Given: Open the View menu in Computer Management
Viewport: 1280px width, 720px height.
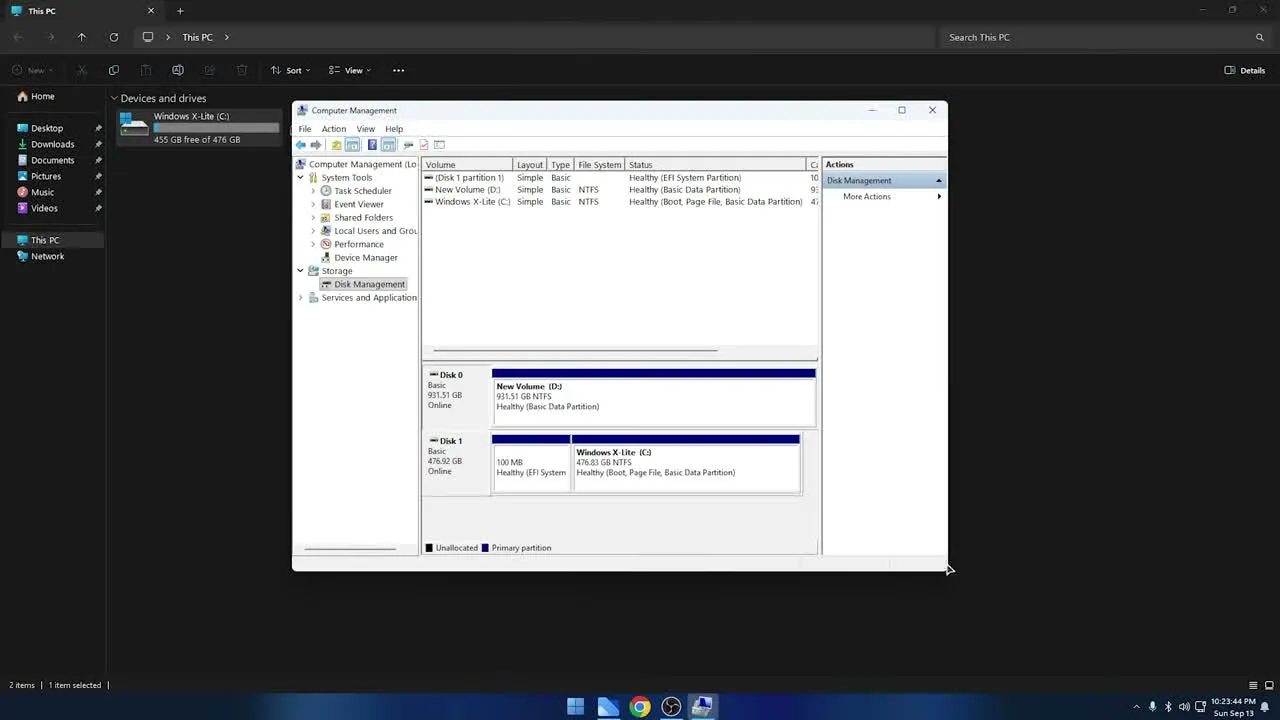Looking at the screenshot, I should click(365, 129).
